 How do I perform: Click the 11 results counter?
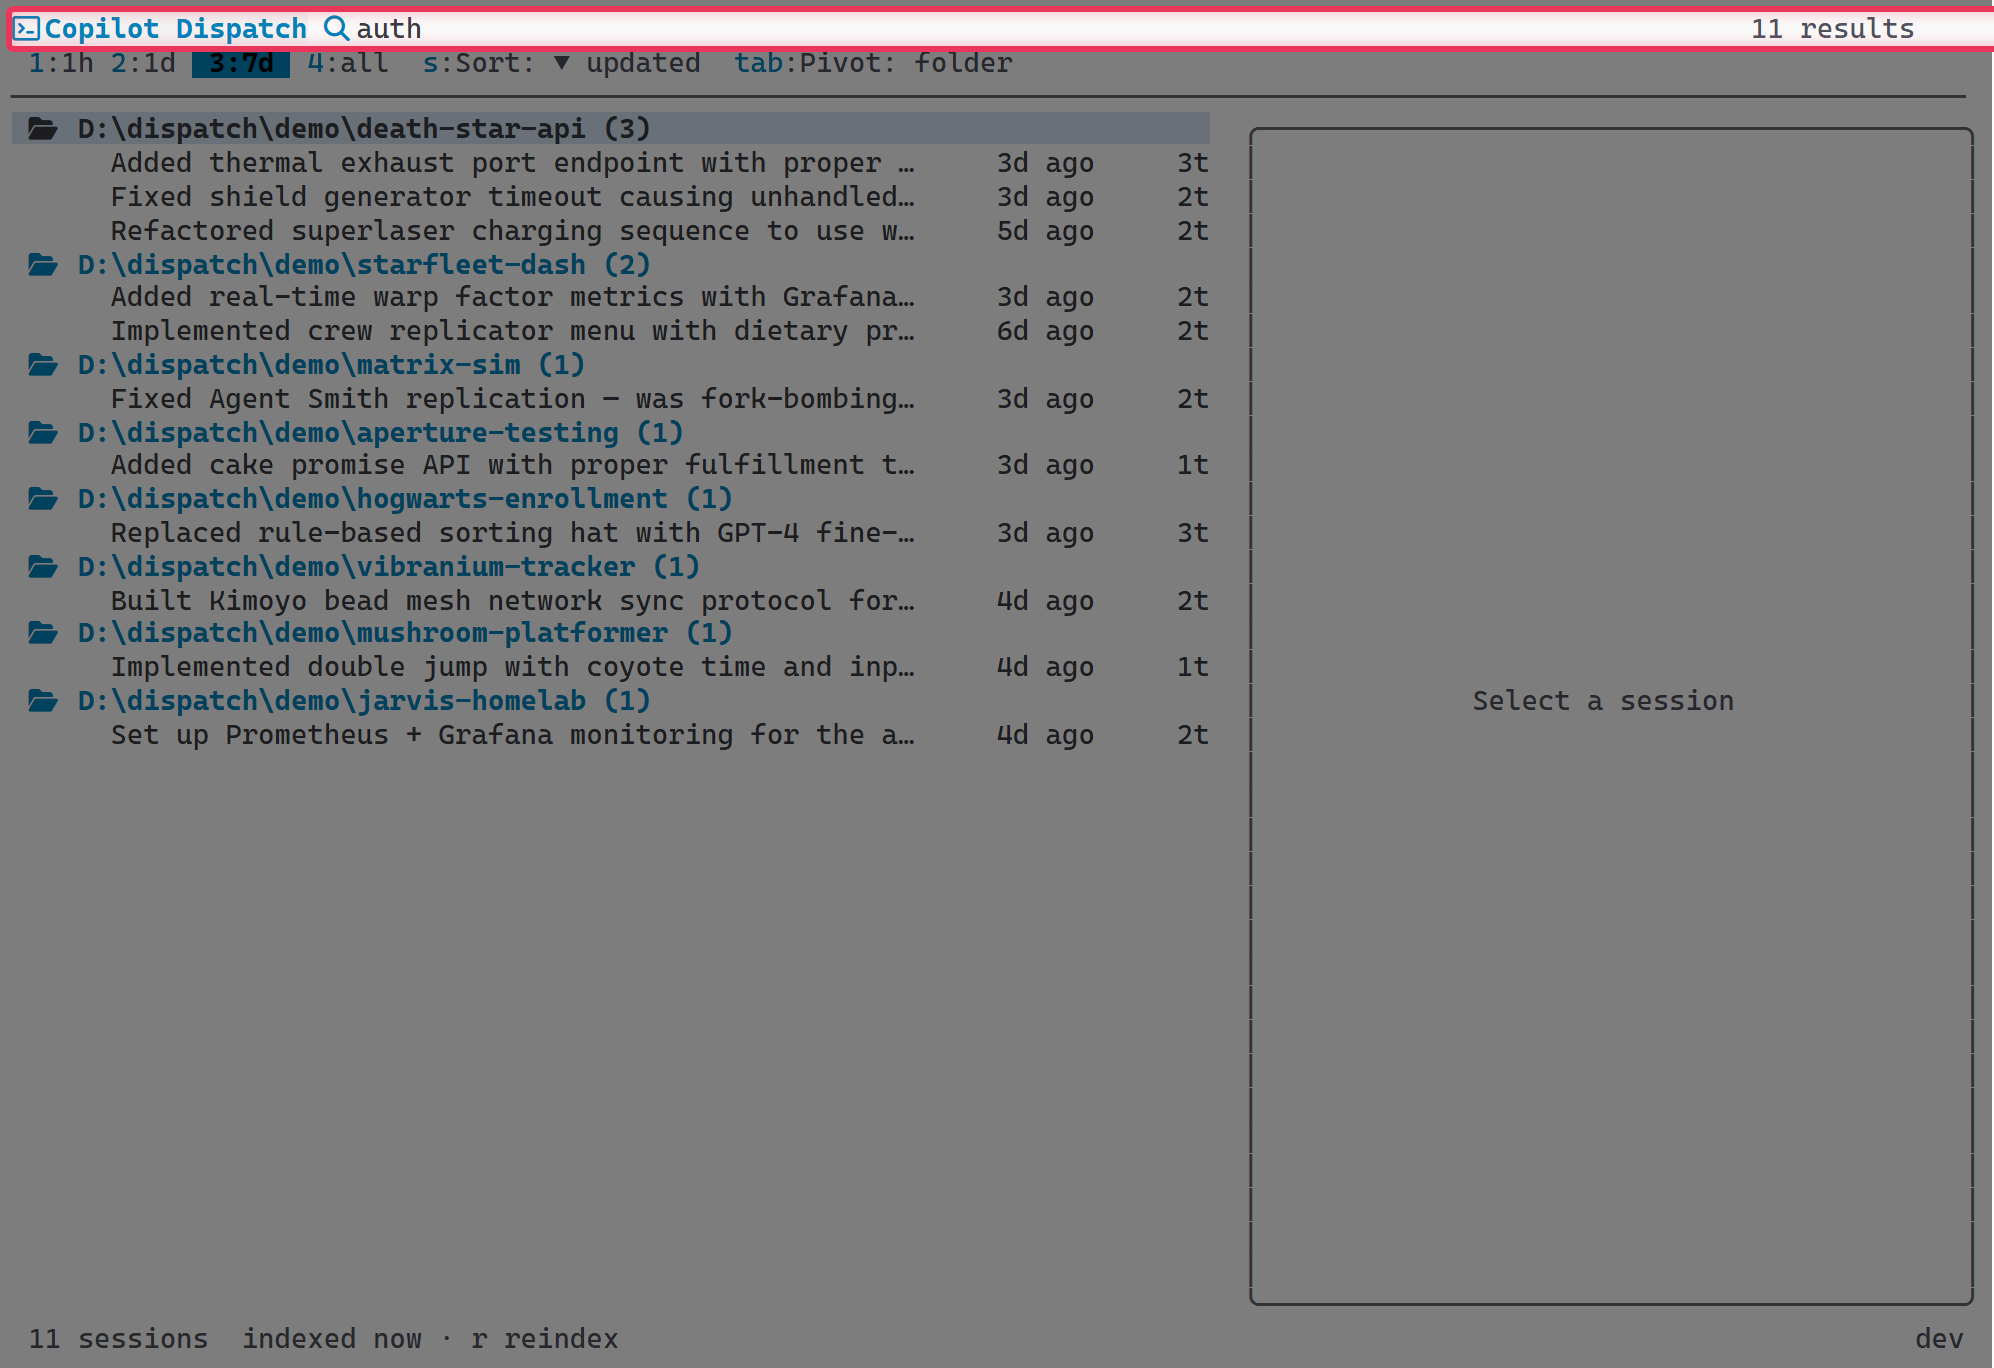pyautogui.click(x=1834, y=27)
